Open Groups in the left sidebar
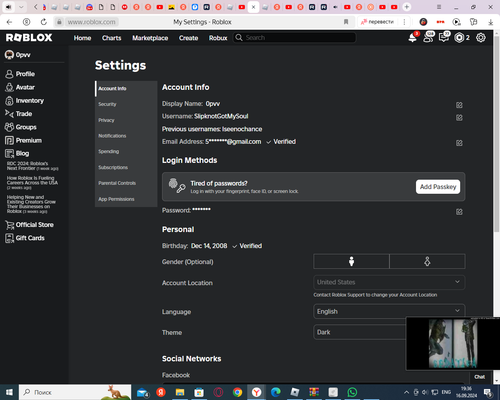 (21, 127)
